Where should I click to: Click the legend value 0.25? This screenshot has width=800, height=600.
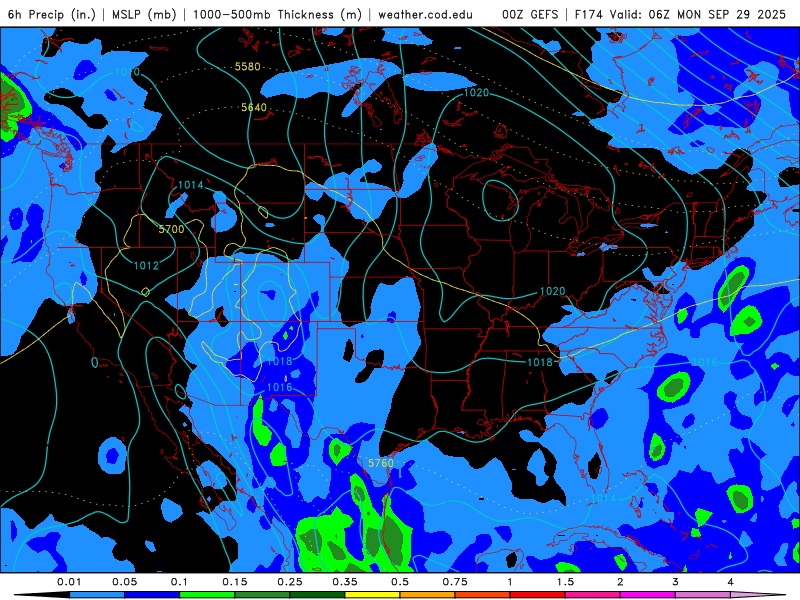click(x=290, y=582)
